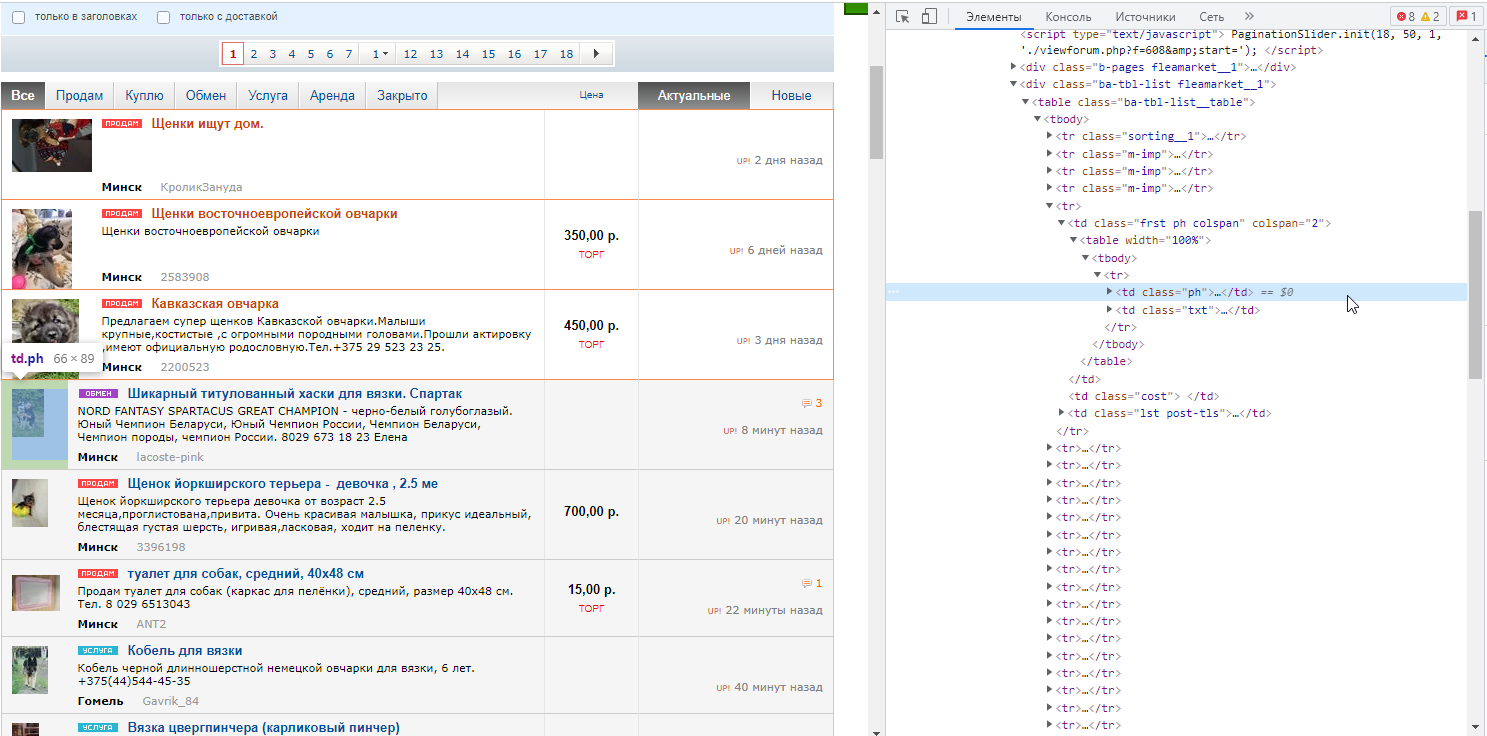Click the yellow warning count badge showing 2
This screenshot has height=736, width=1487.
pyautogui.click(x=1431, y=17)
